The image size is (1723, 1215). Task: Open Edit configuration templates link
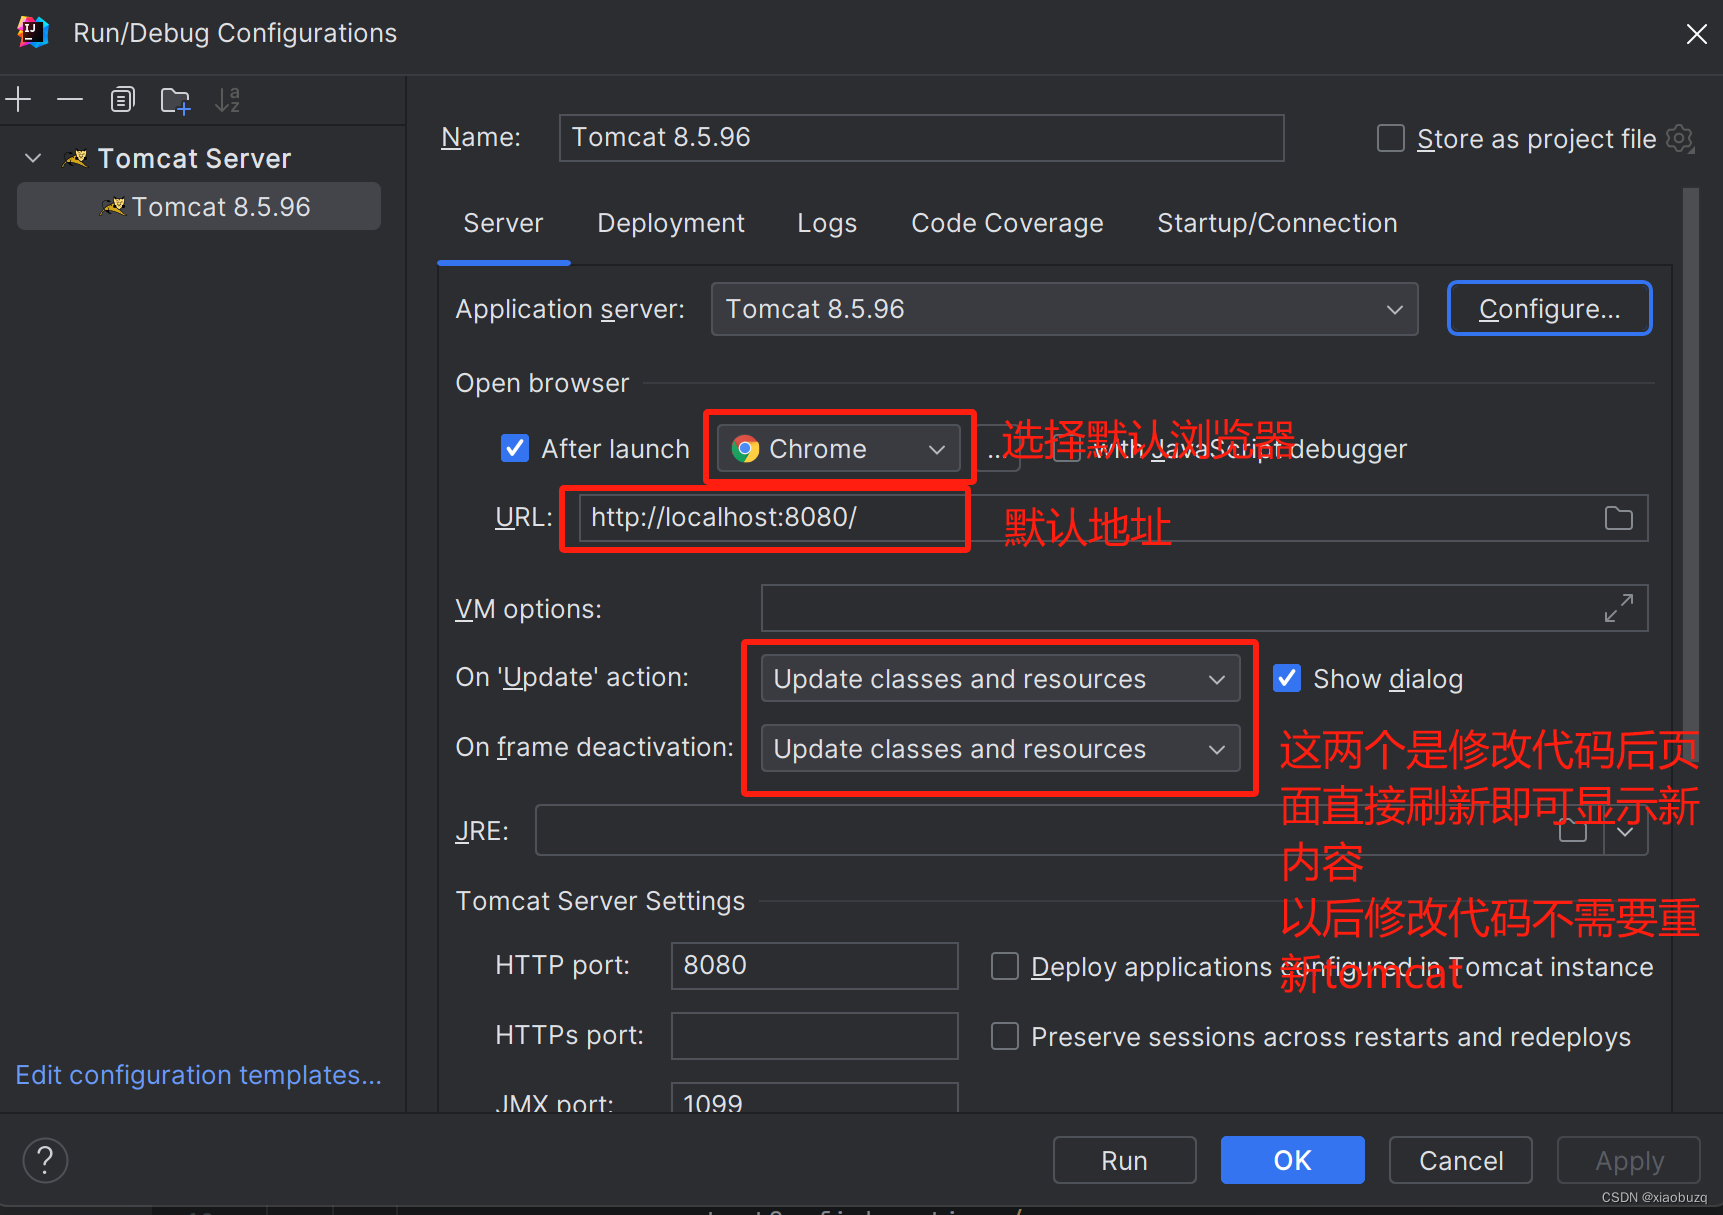click(x=197, y=1074)
